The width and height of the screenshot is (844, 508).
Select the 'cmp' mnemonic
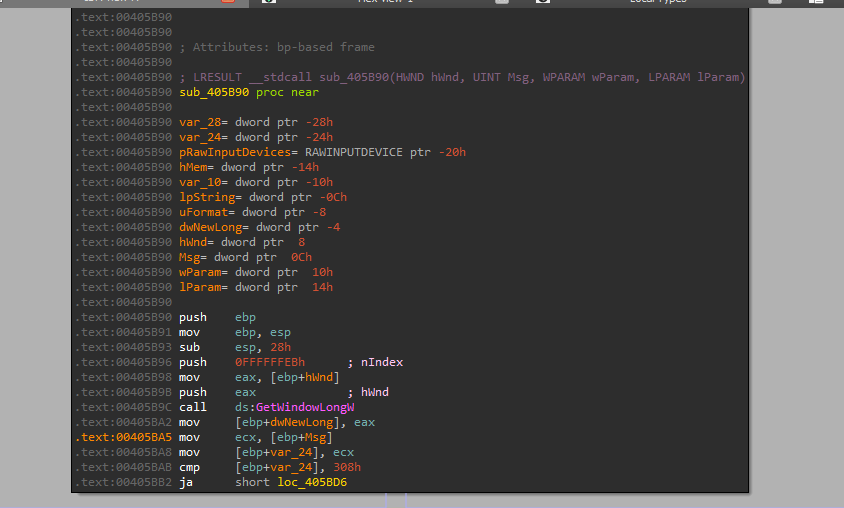(189, 468)
